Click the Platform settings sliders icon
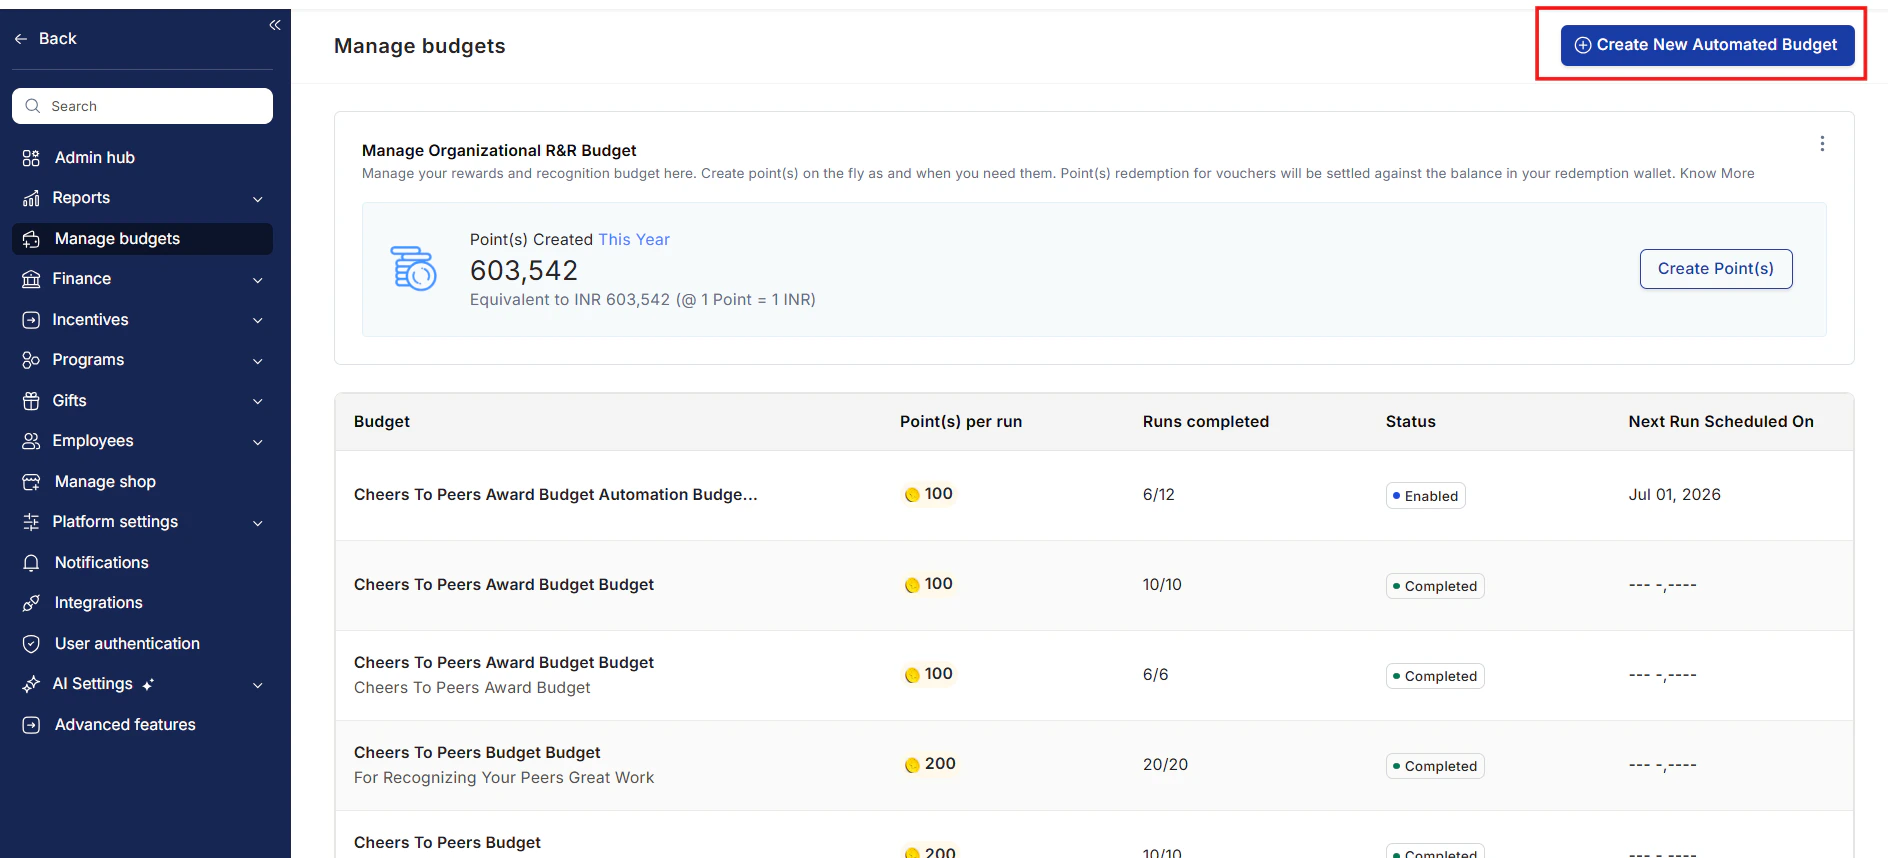The height and width of the screenshot is (858, 1888). click(x=31, y=522)
